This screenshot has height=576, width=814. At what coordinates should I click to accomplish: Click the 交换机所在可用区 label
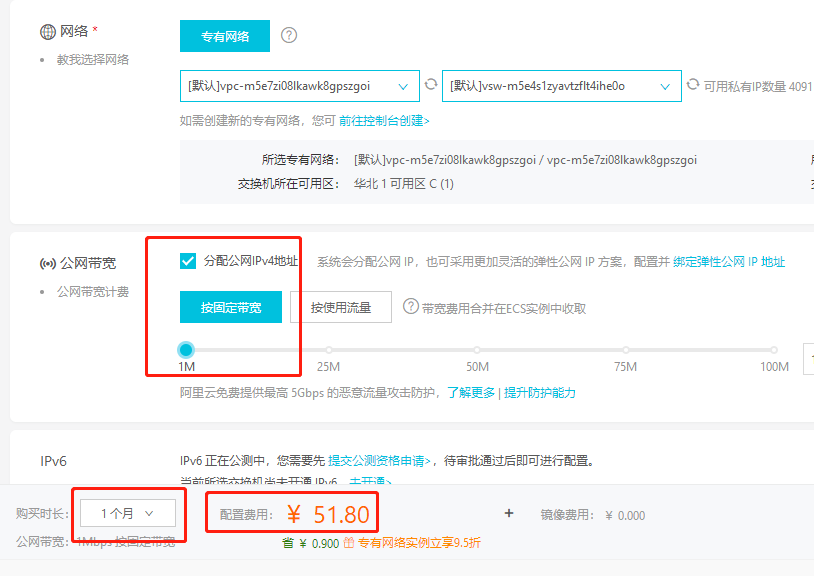289,184
